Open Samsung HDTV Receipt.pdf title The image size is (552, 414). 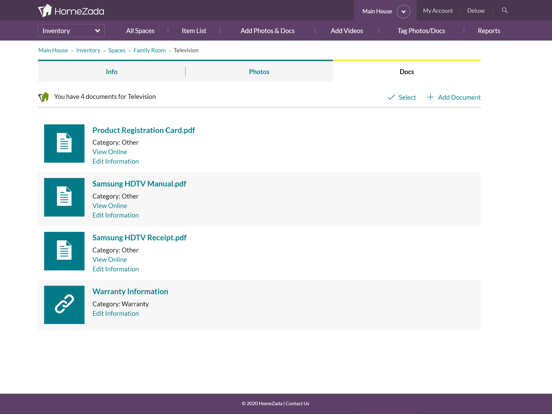[x=139, y=238]
